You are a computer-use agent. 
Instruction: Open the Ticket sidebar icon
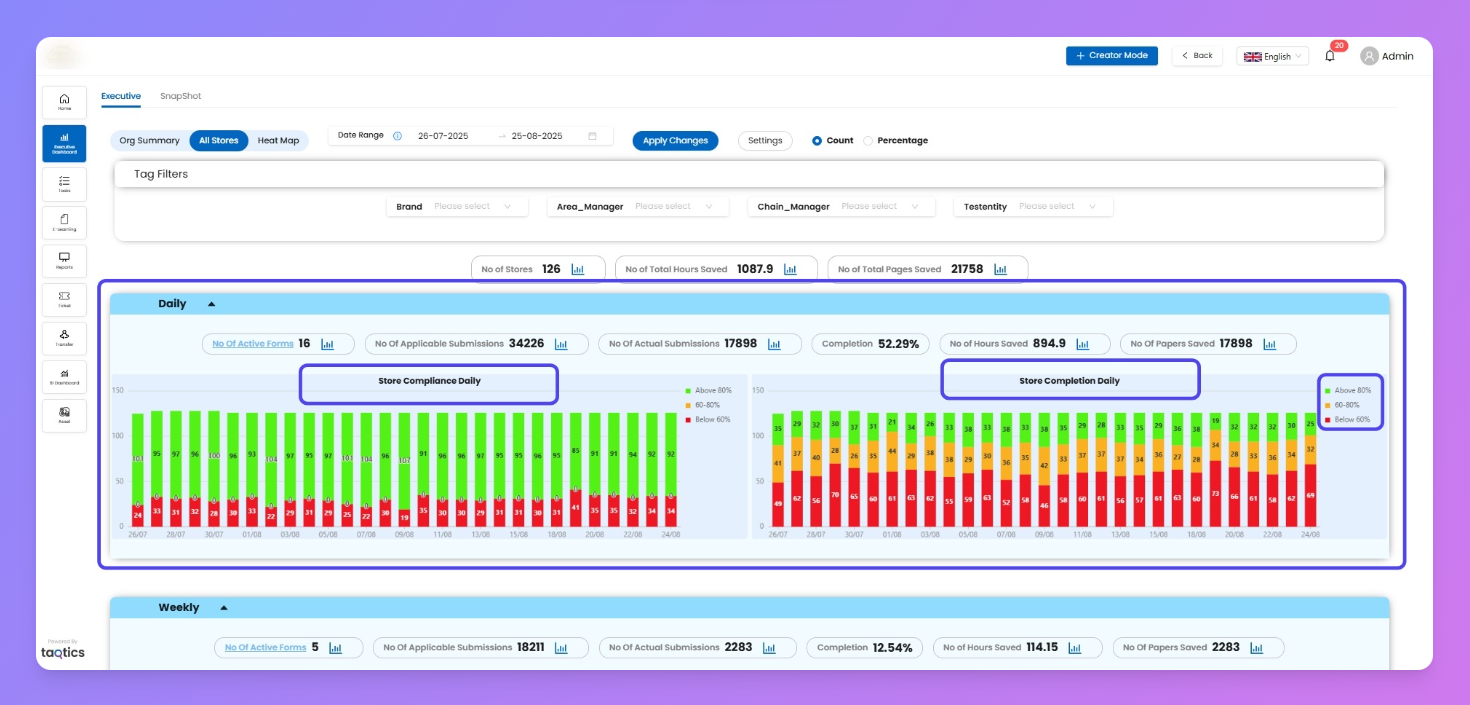pos(64,300)
